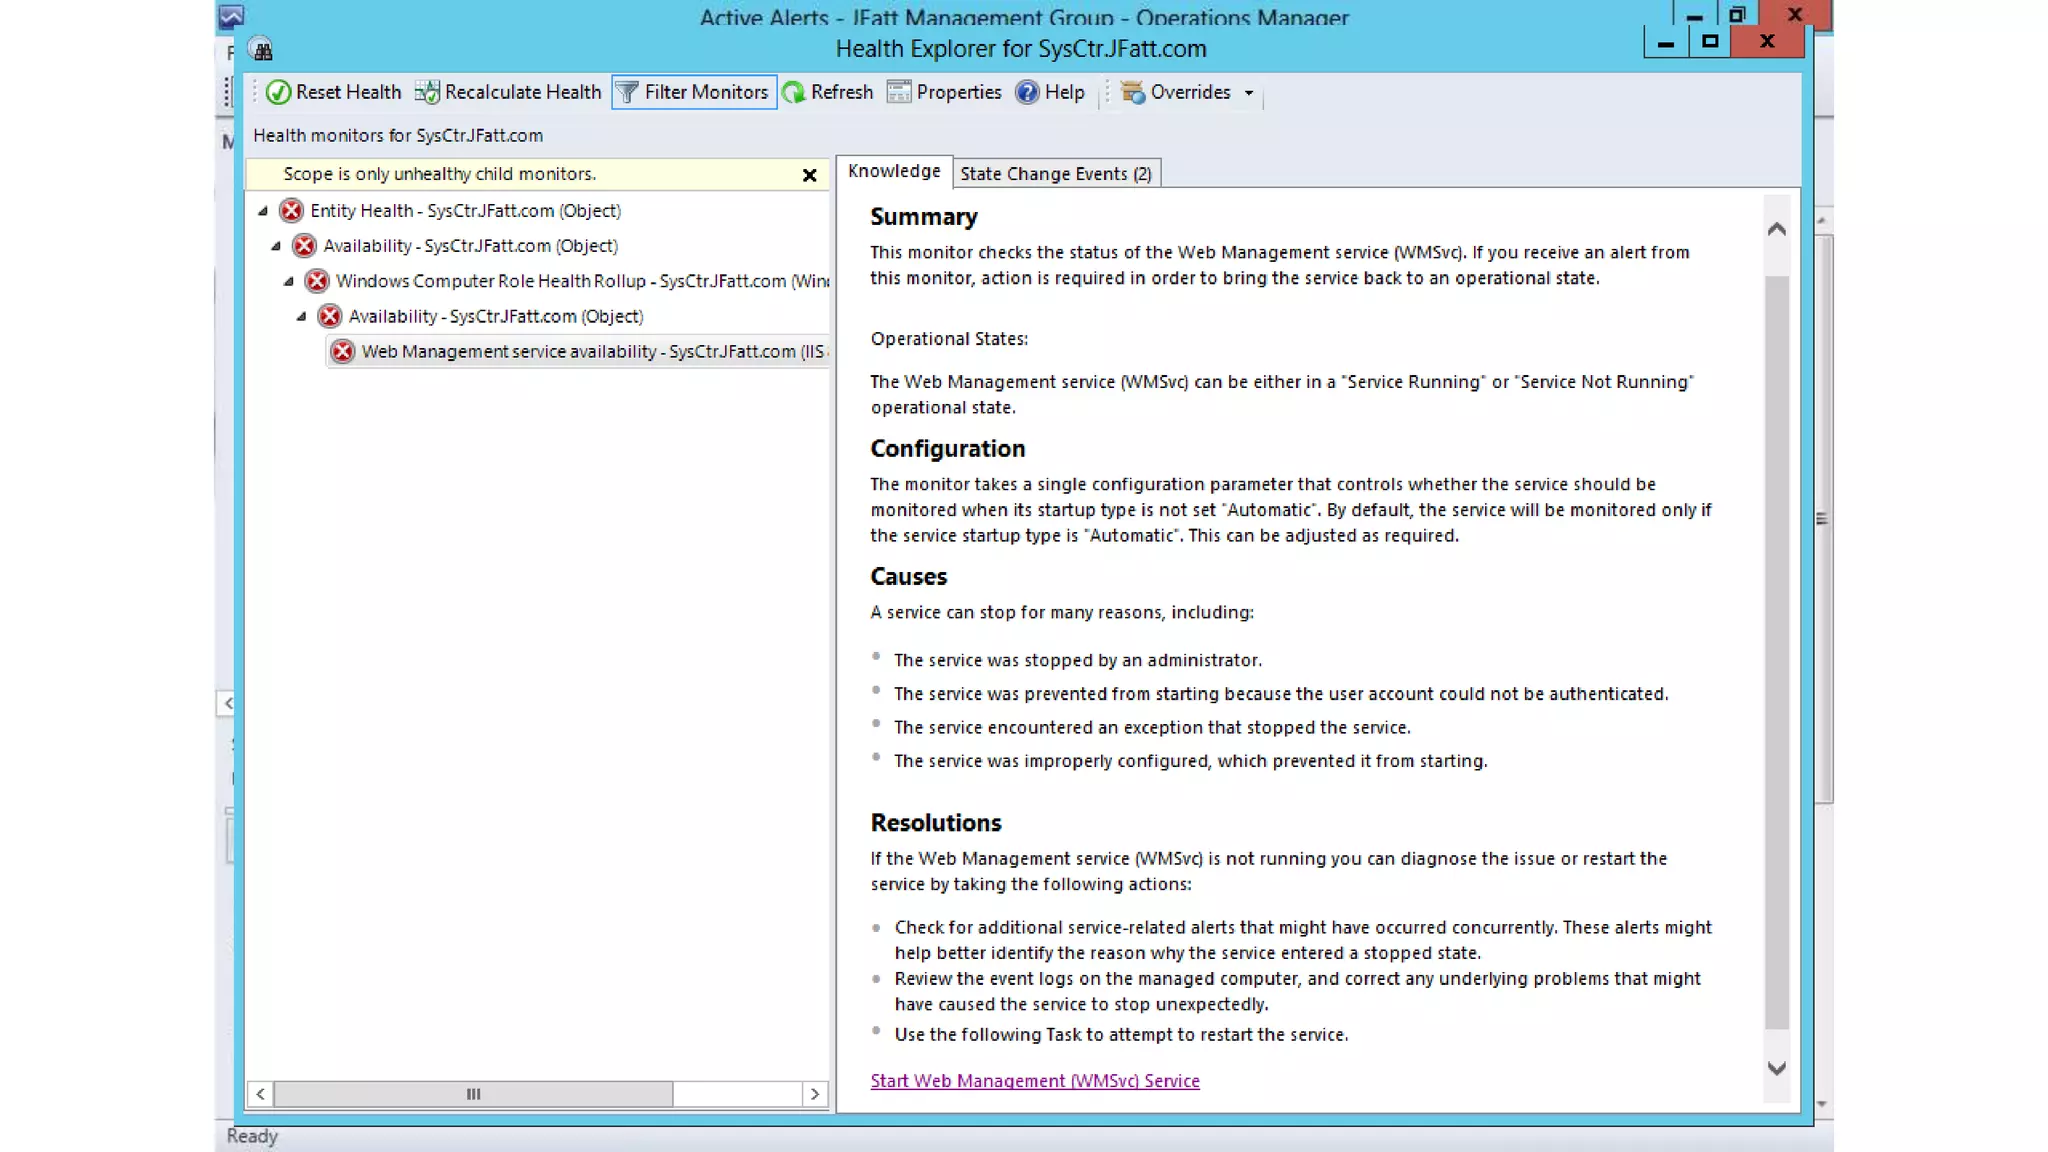The image size is (2048, 1152).
Task: Collapse the nested Availability node above Web Management
Action: point(302,316)
